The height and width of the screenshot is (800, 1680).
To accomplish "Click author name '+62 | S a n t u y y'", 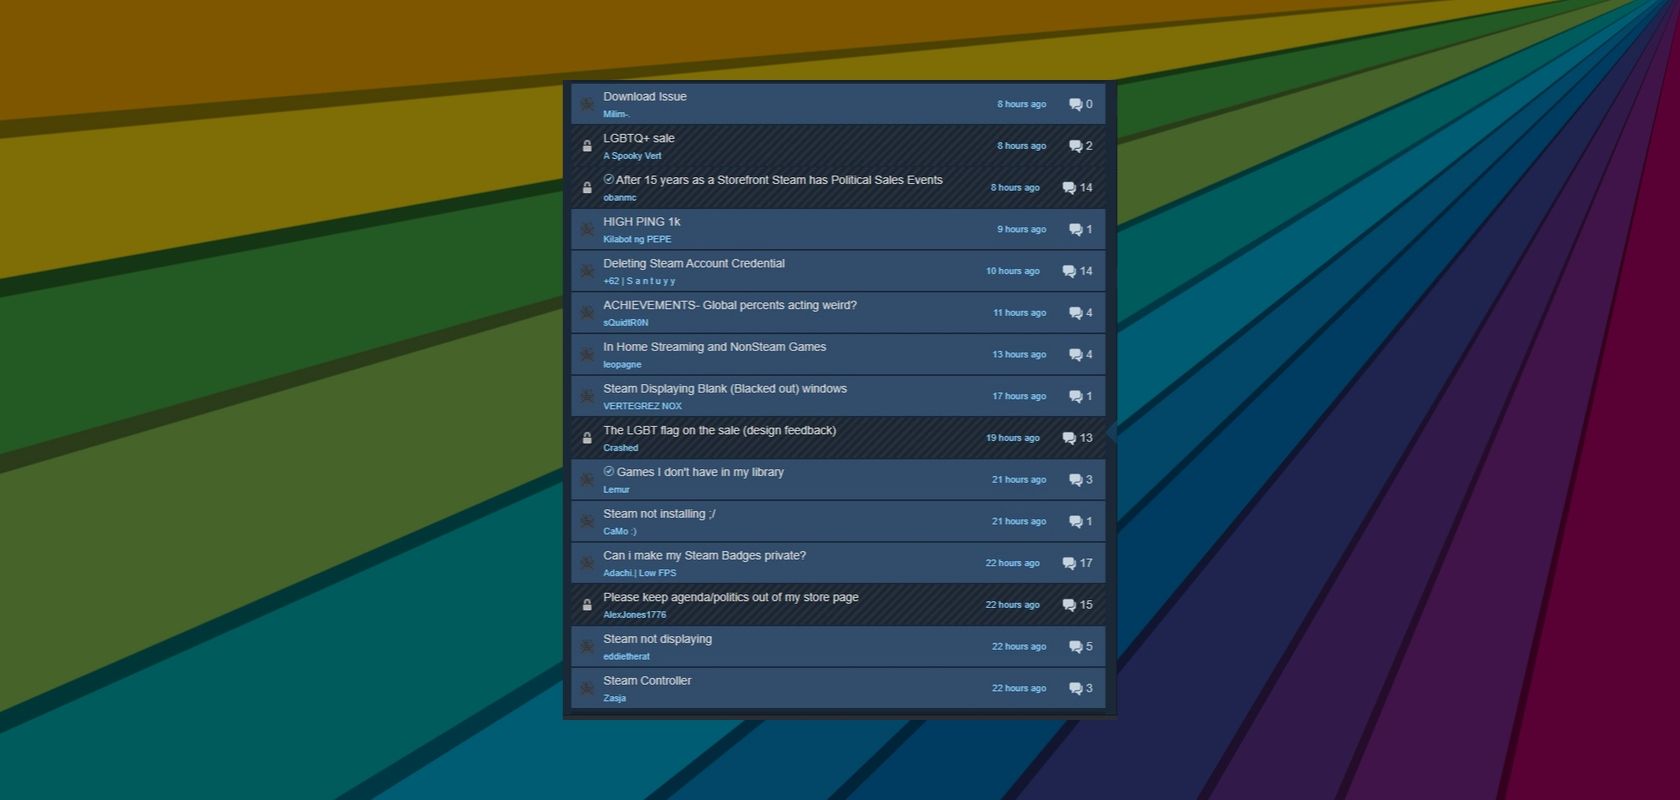I will (x=639, y=281).
